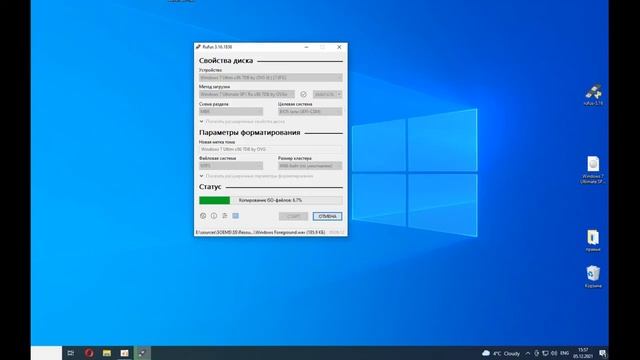
Task: Open the notification center icon
Action: click(x=603, y=353)
